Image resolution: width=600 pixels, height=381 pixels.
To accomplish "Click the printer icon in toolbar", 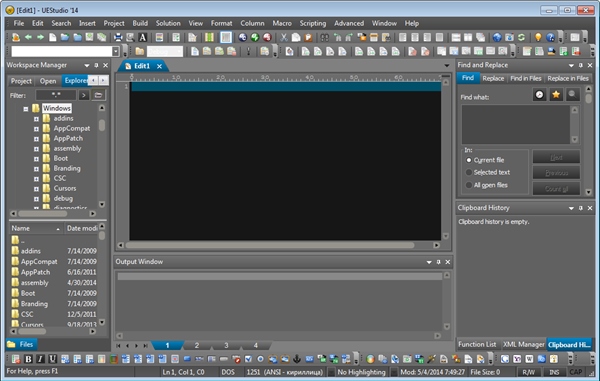I will click(118, 37).
